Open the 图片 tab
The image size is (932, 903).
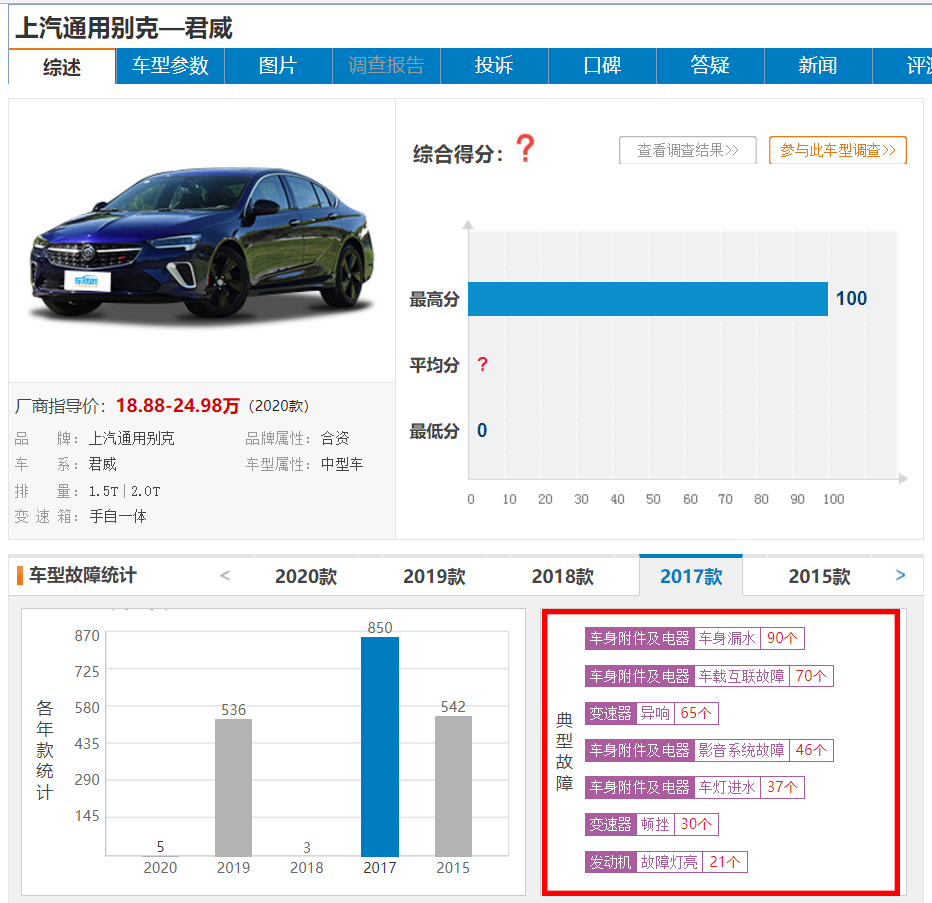tap(278, 66)
